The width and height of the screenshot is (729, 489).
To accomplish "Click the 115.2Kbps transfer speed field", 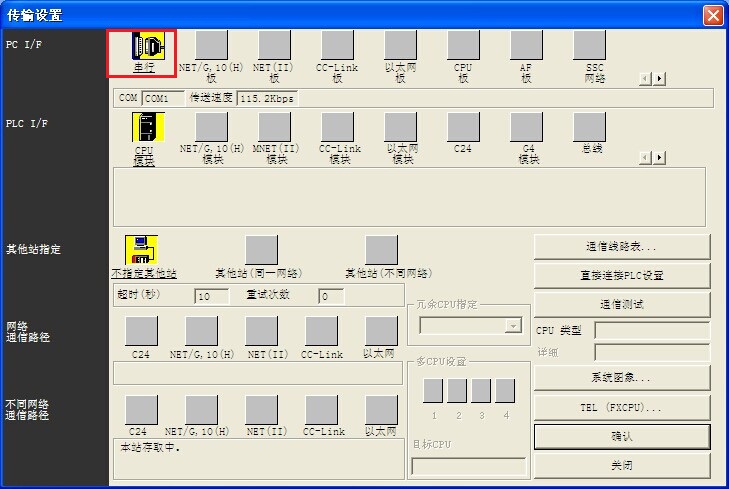I will point(267,98).
